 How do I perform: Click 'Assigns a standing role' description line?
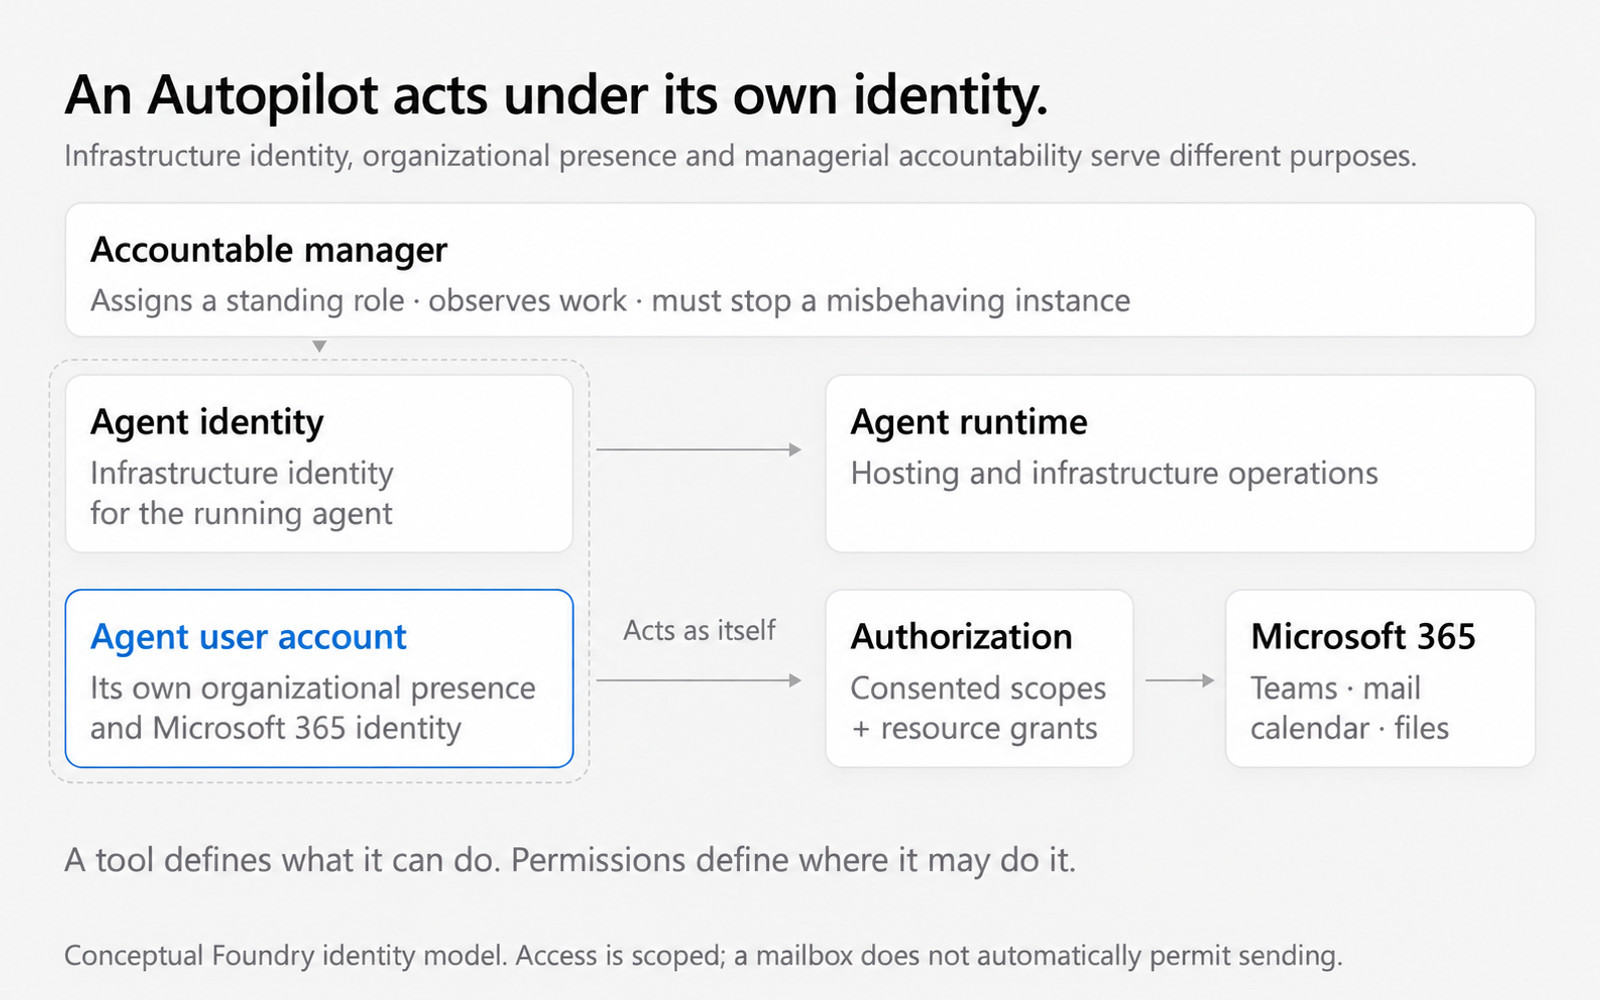tap(610, 301)
